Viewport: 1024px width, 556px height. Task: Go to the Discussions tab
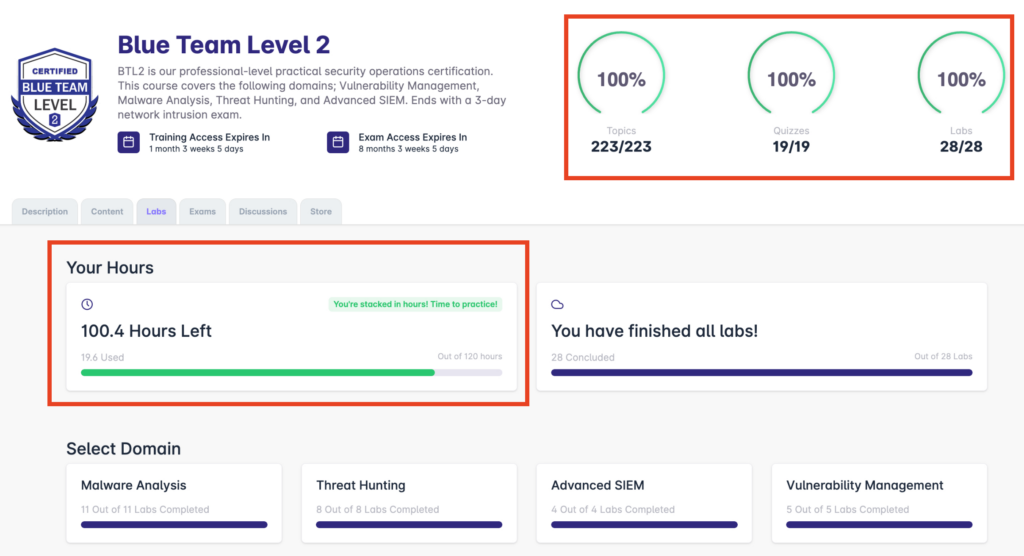pyautogui.click(x=263, y=212)
